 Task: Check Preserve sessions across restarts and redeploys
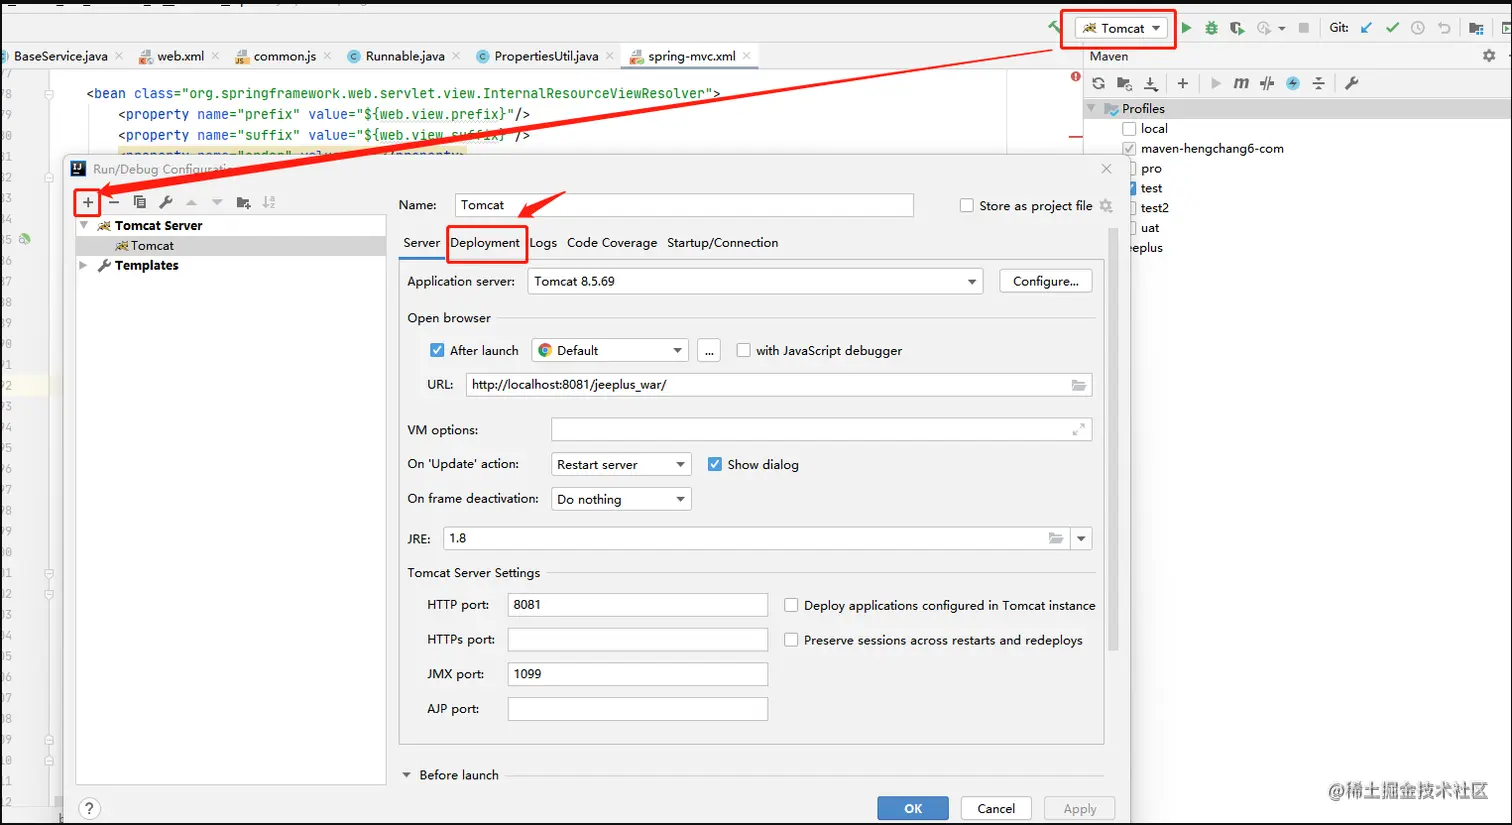(791, 640)
